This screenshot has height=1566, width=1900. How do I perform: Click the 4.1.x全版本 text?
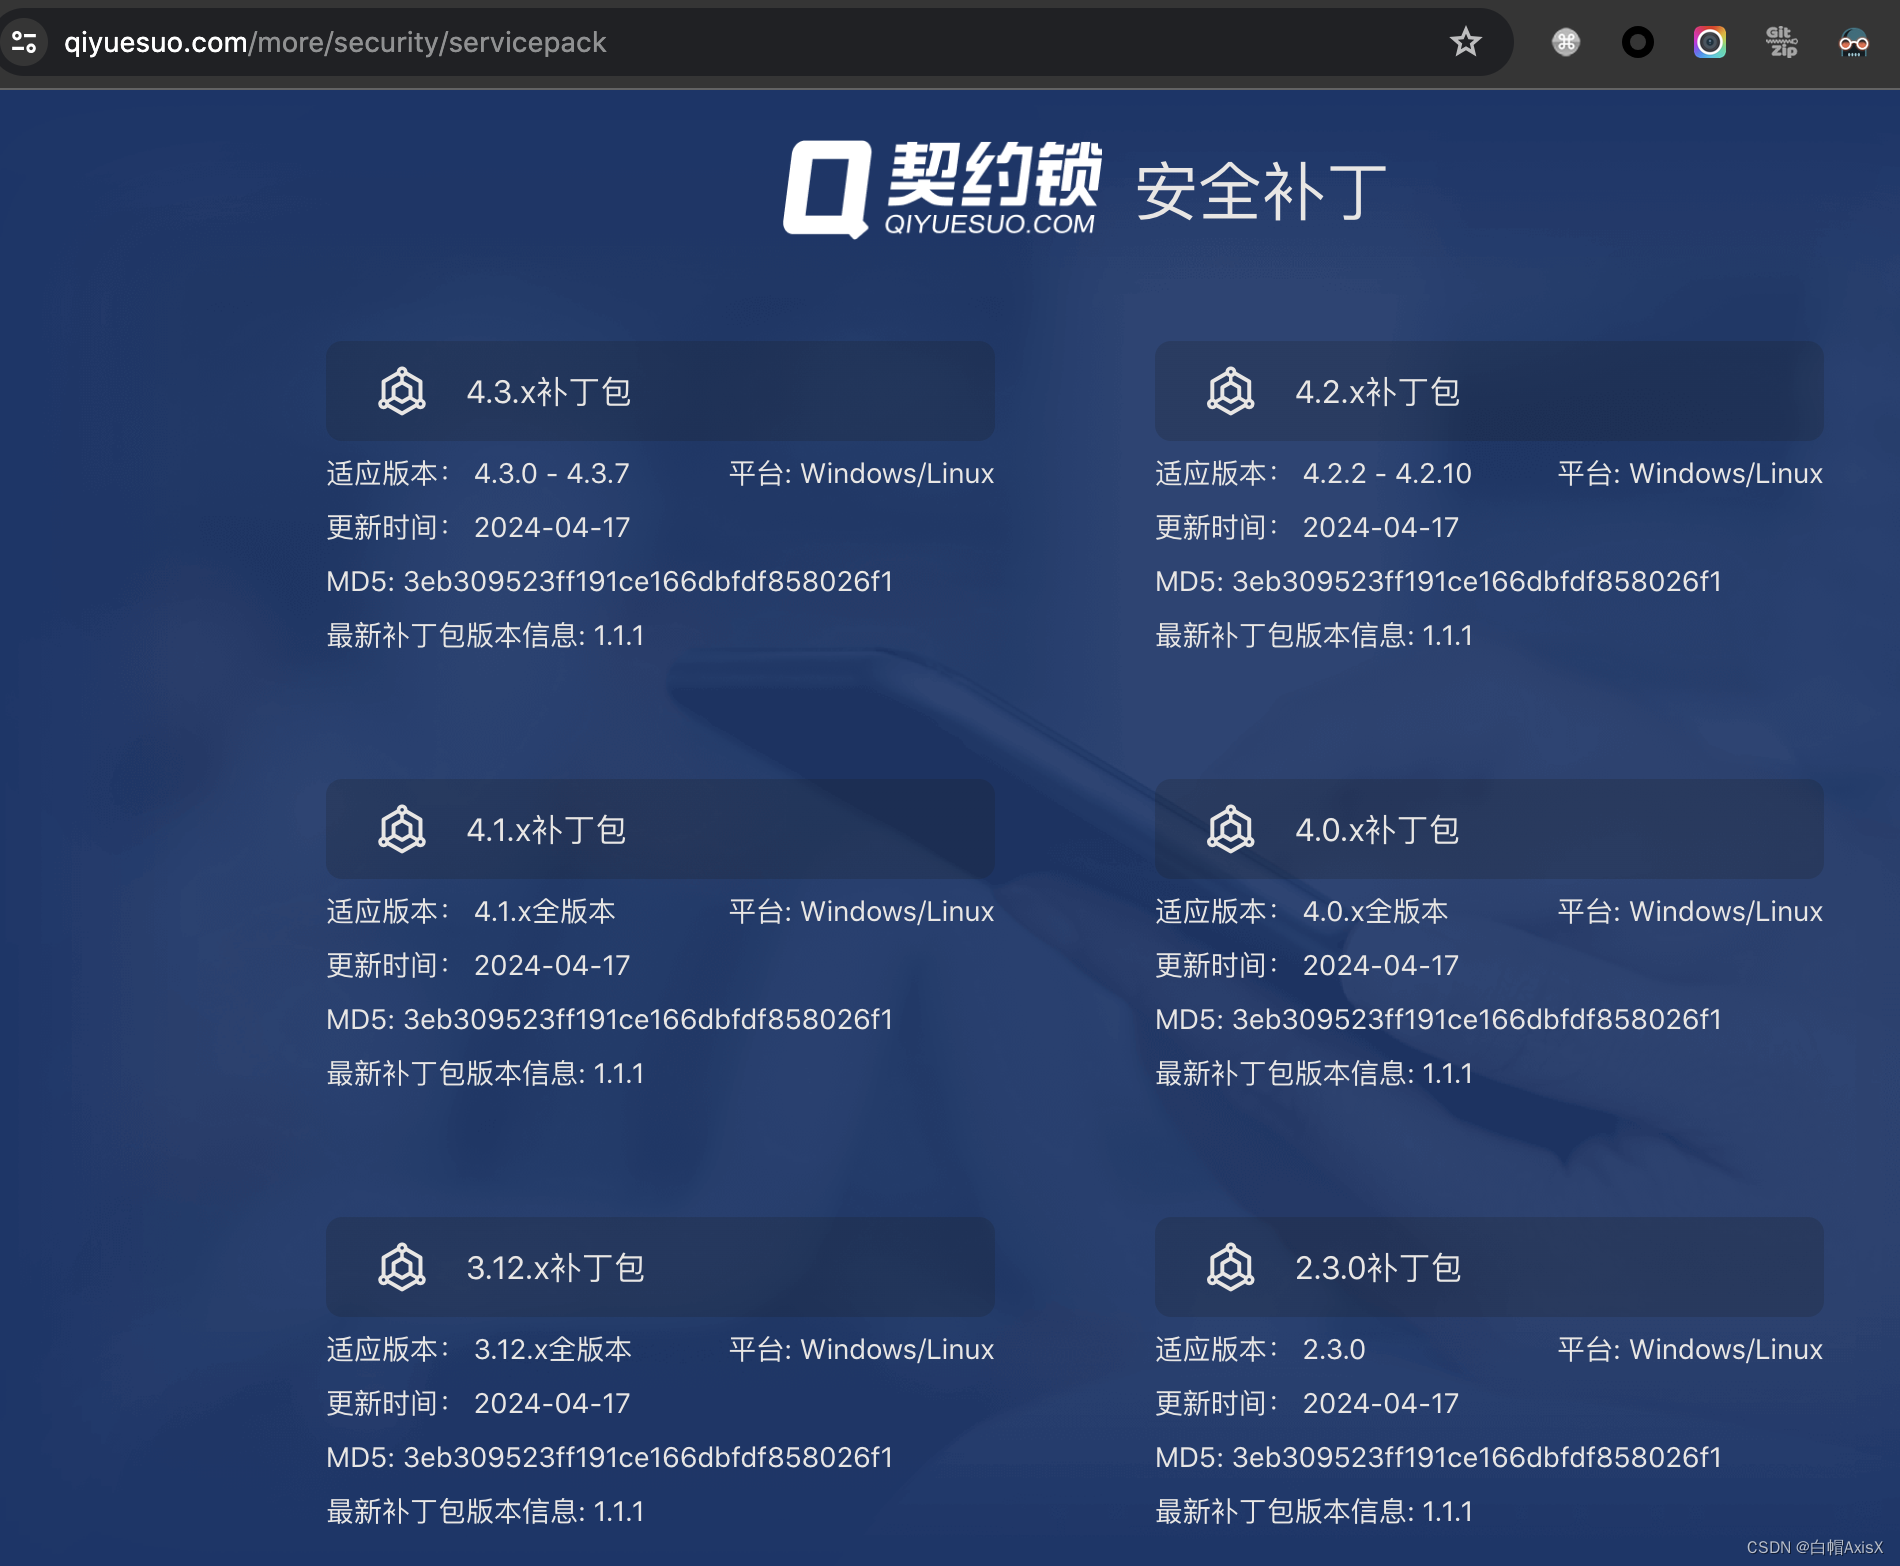545,911
